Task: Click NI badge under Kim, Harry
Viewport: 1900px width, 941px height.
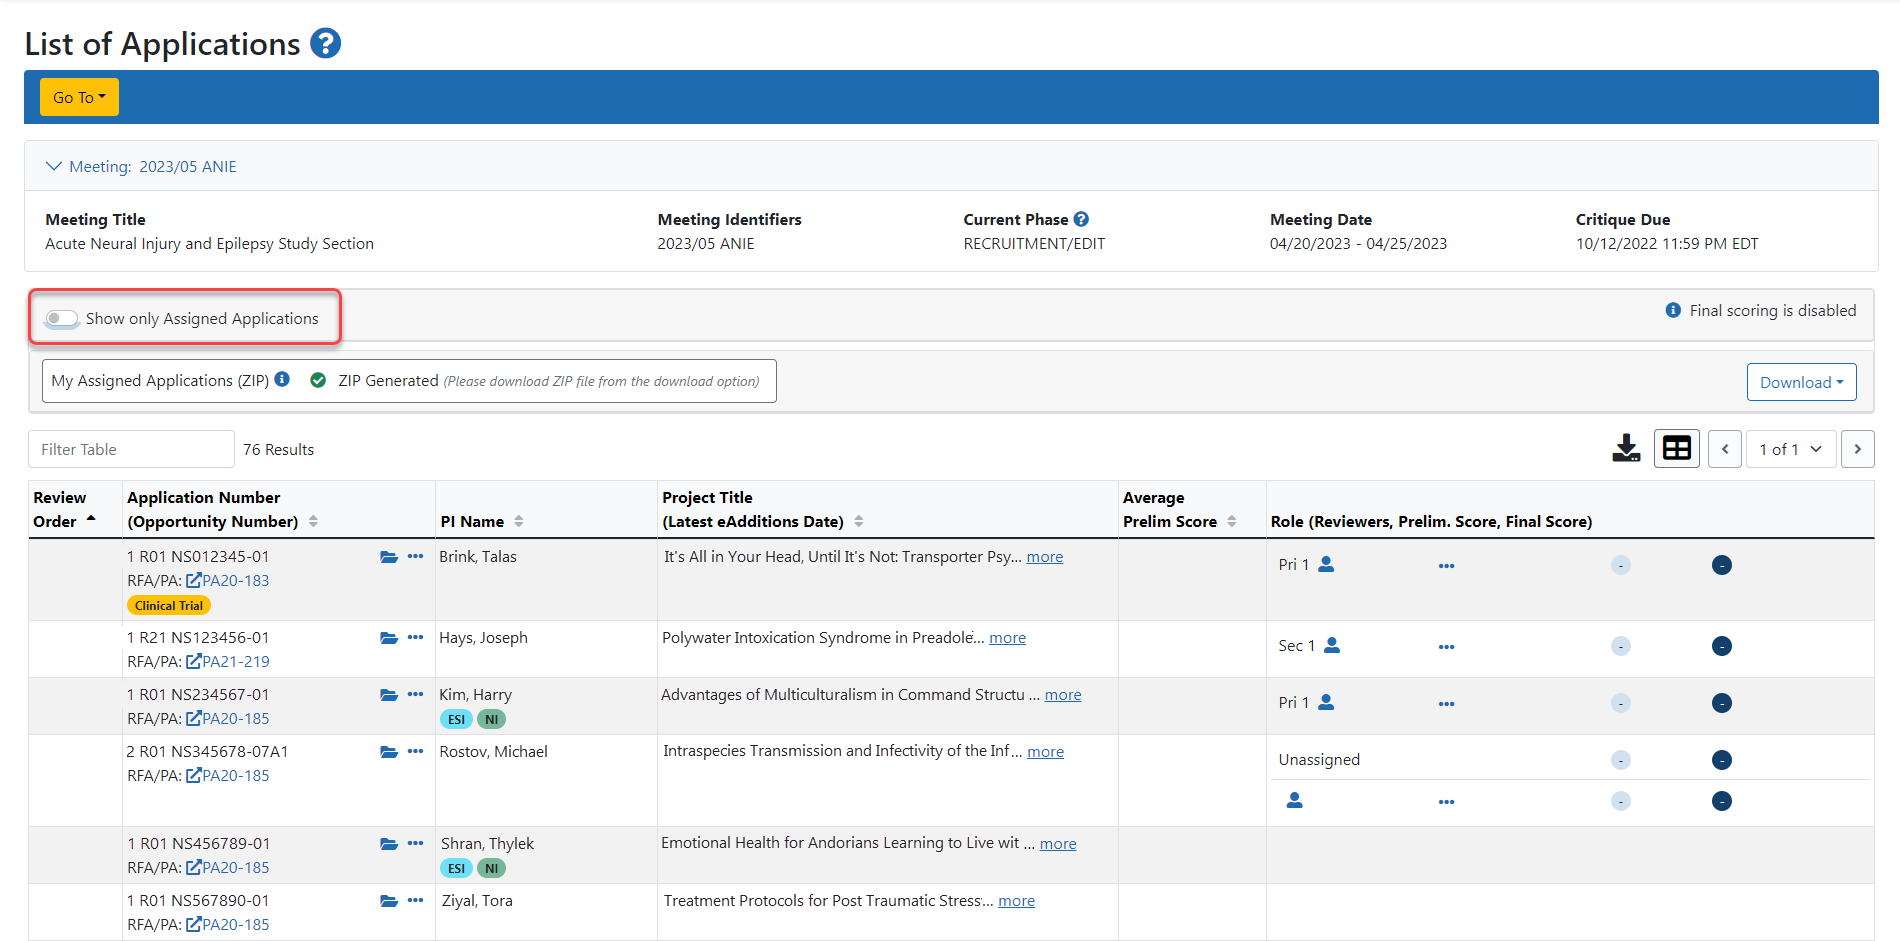Action: [x=491, y=719]
